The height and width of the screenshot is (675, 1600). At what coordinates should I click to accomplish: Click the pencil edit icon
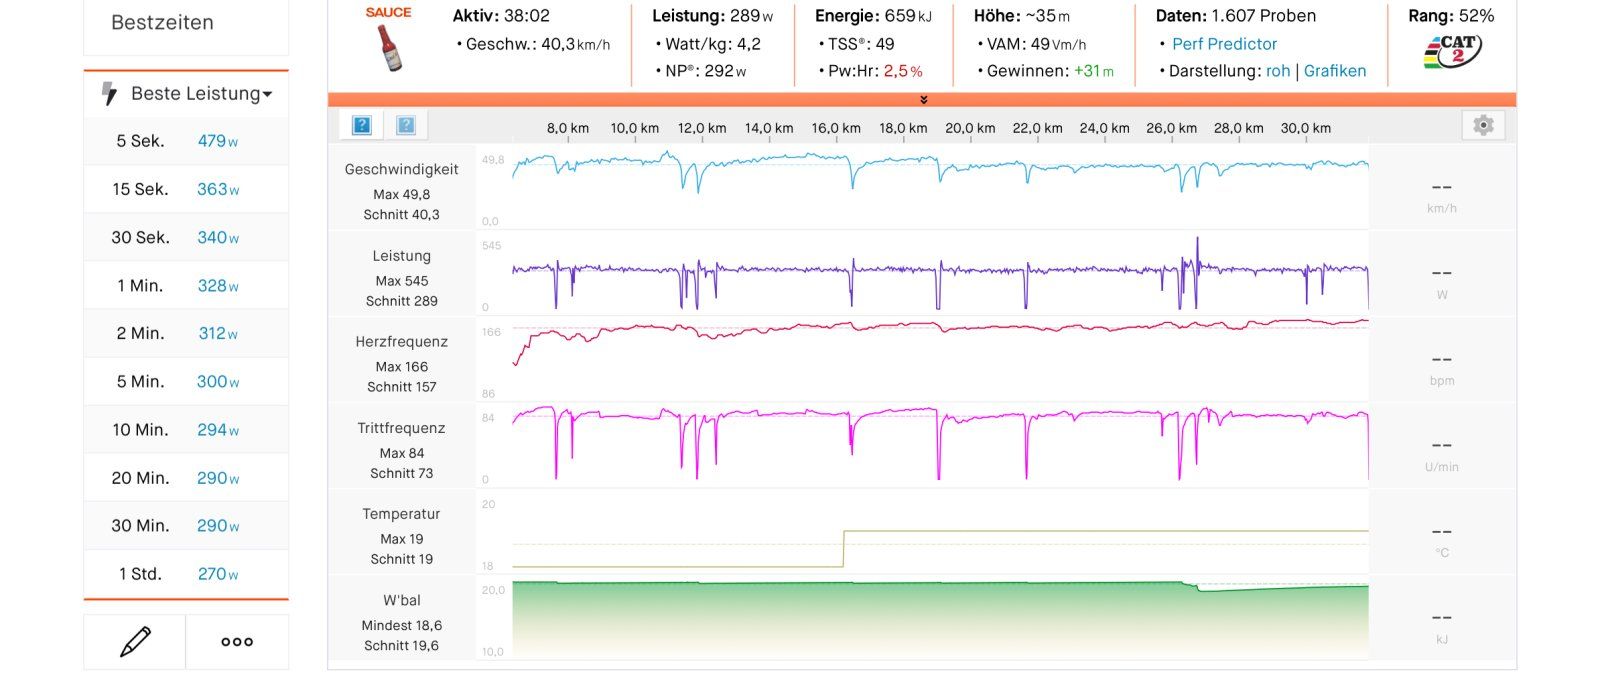click(x=135, y=642)
